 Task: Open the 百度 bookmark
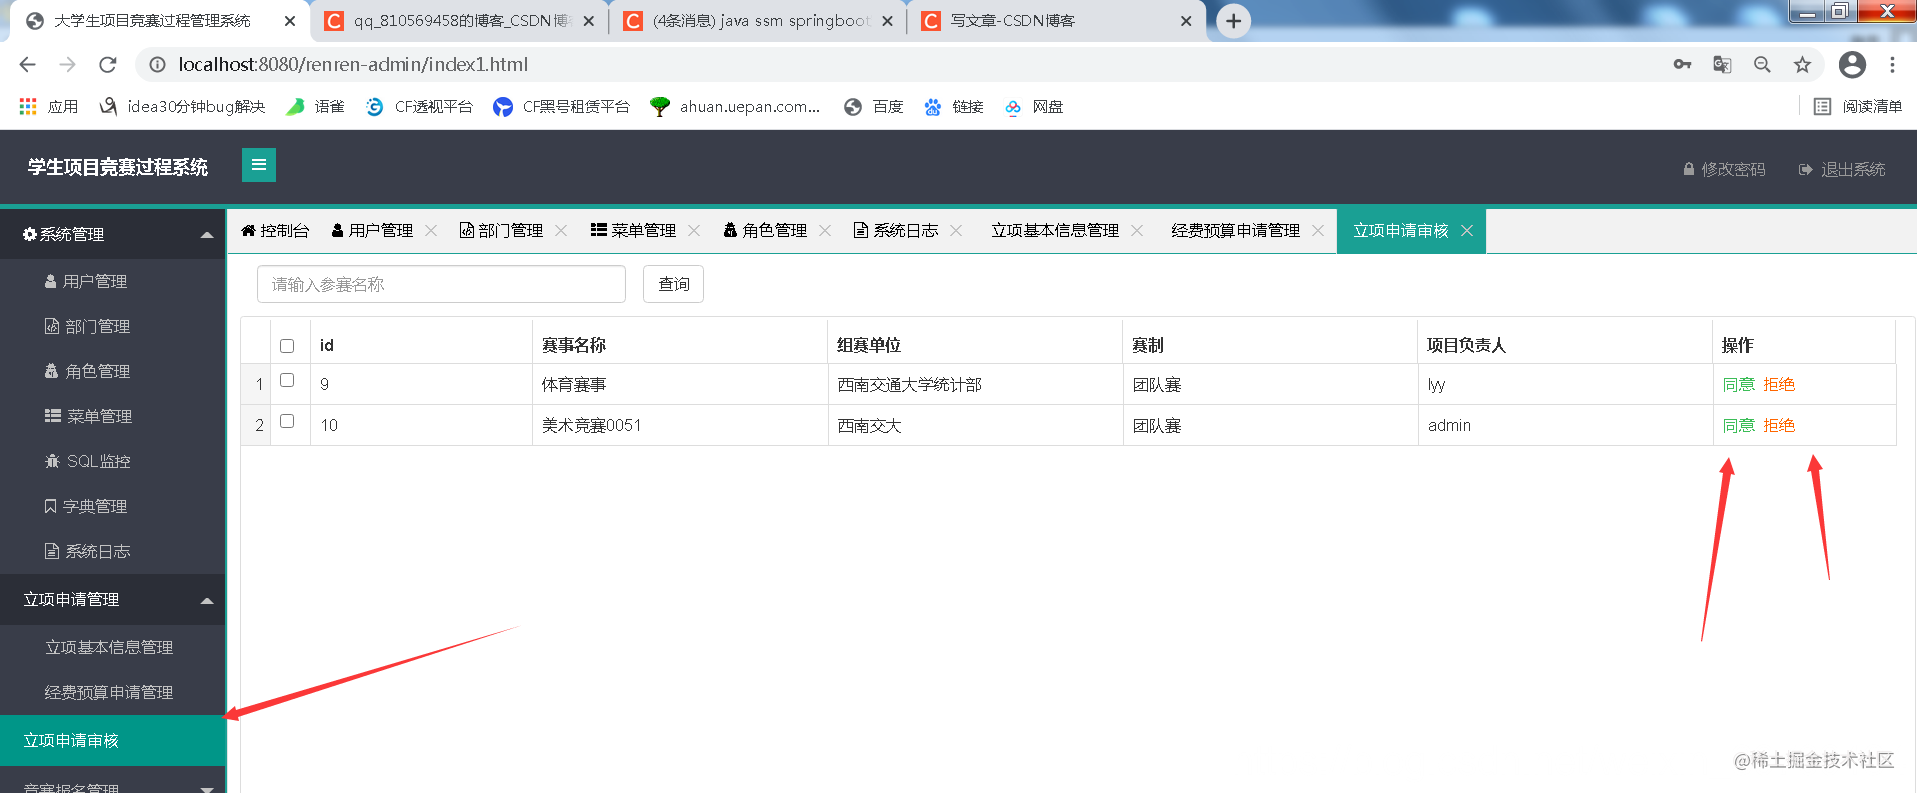[873, 106]
